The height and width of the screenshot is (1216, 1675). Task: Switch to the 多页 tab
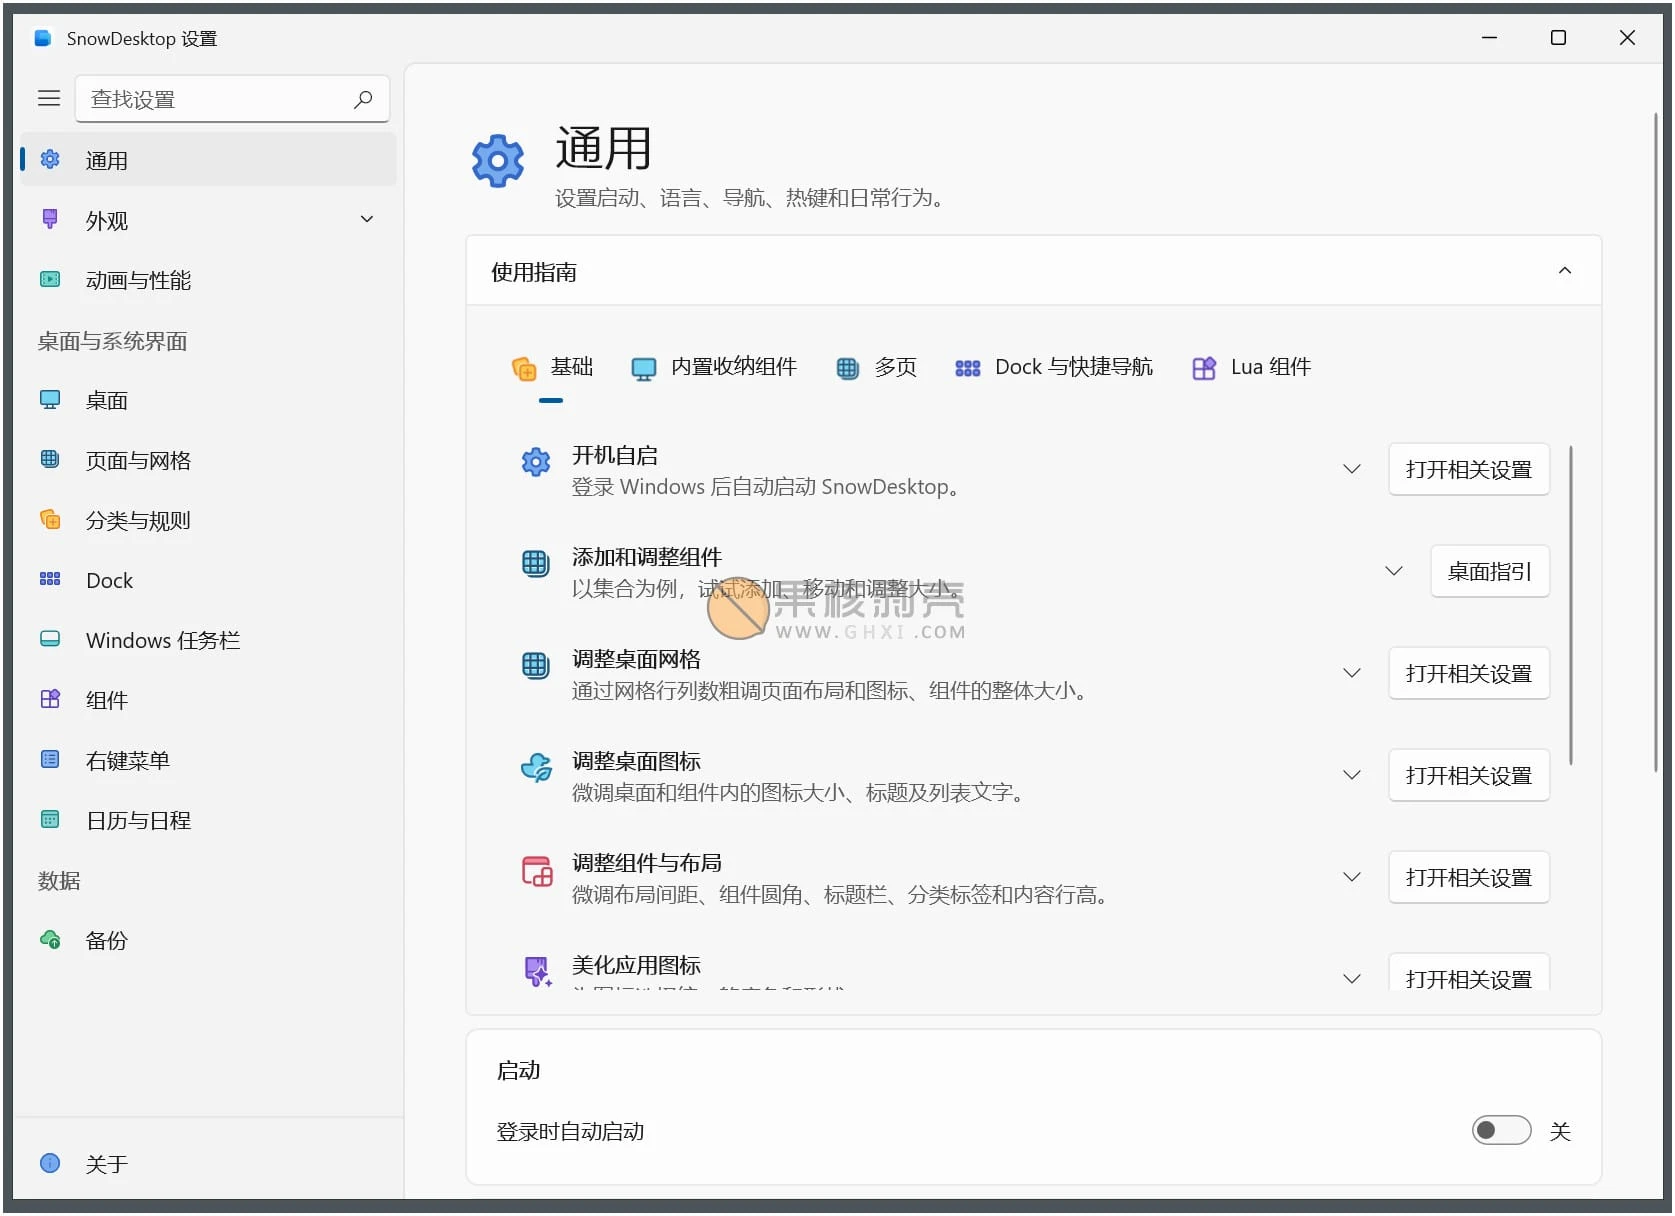click(876, 368)
